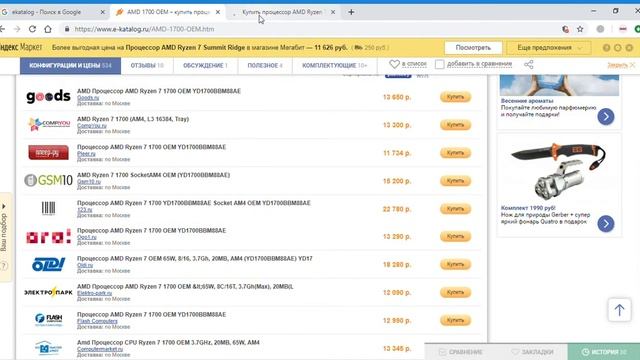Click Купить for the 11 734 р. offer

(455, 153)
